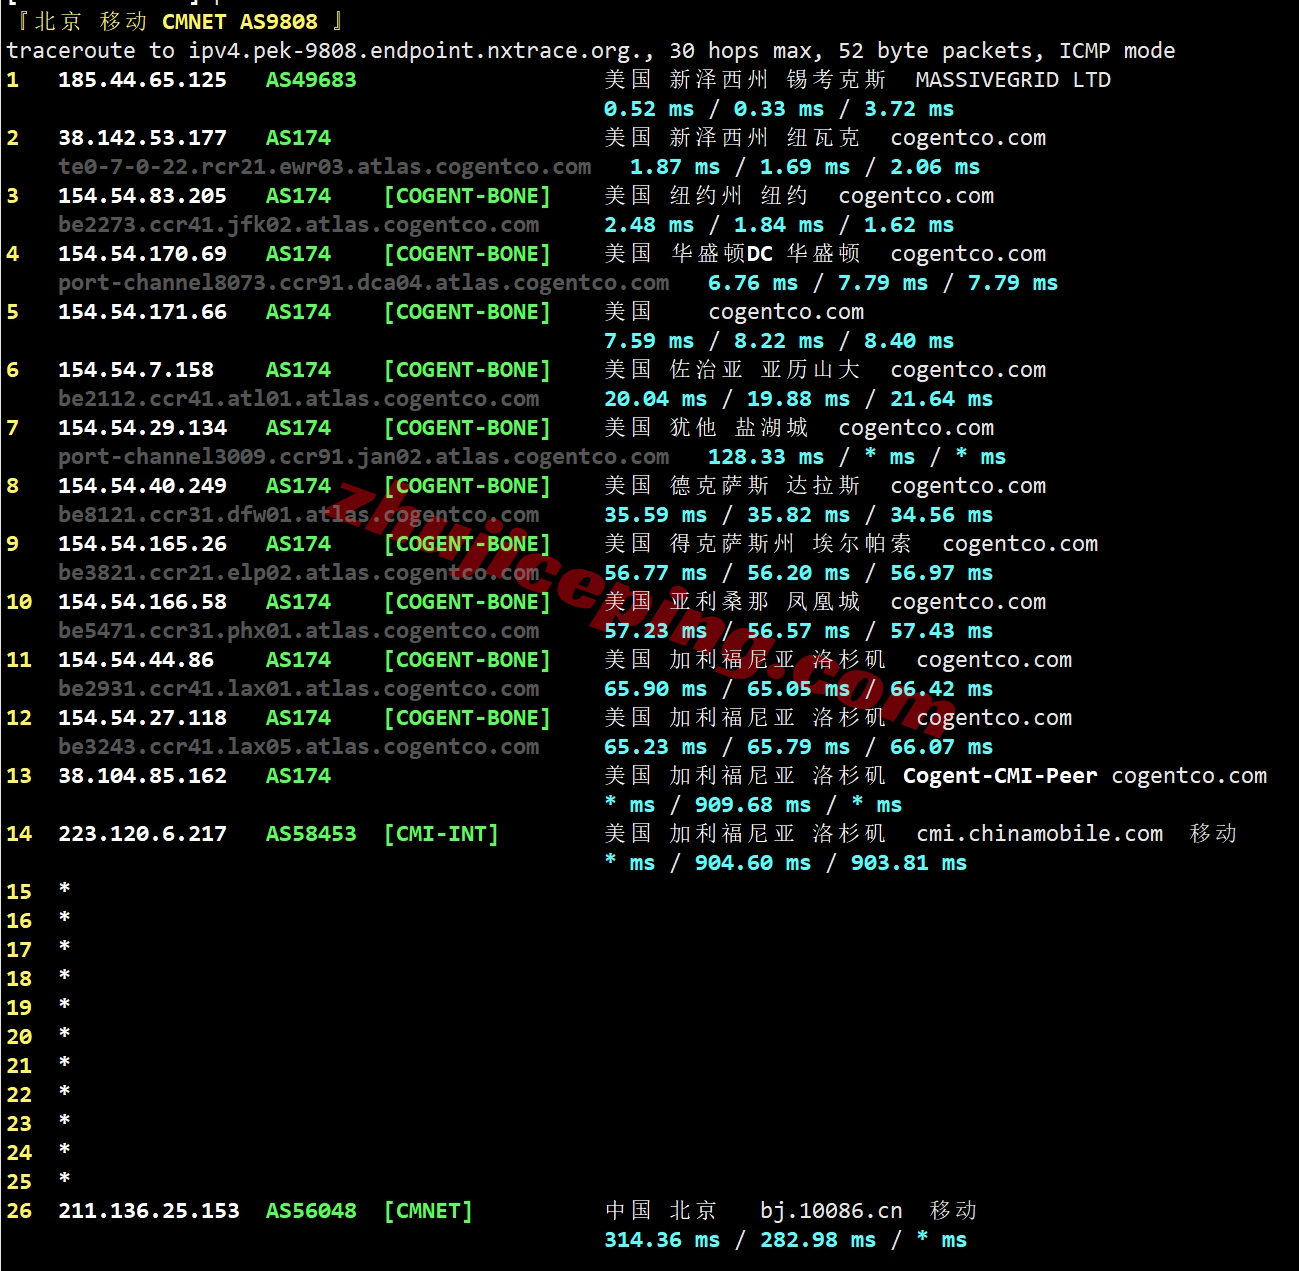Viewport: 1299px width, 1271px height.
Task: Click hostname be2273.ccr41.jfk02.atlas.cogentco.com
Action: click(298, 225)
